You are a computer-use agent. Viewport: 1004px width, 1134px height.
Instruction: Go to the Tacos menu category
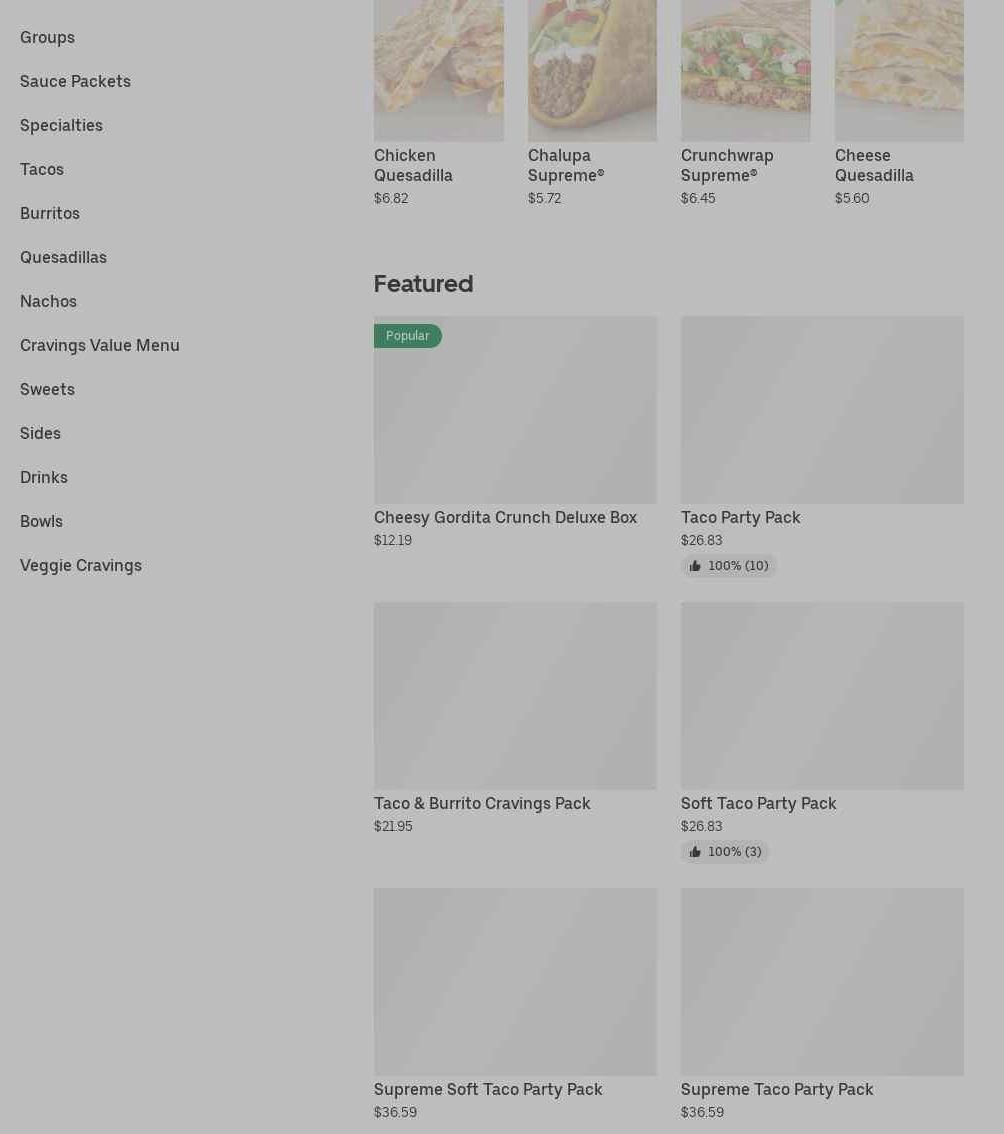click(42, 169)
